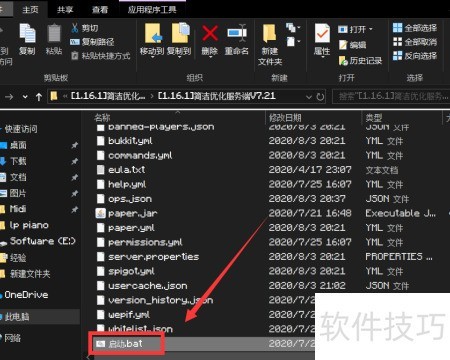Viewport: 450px width, 360px height.
Task: Select the spigot.yml file
Action: [131, 271]
